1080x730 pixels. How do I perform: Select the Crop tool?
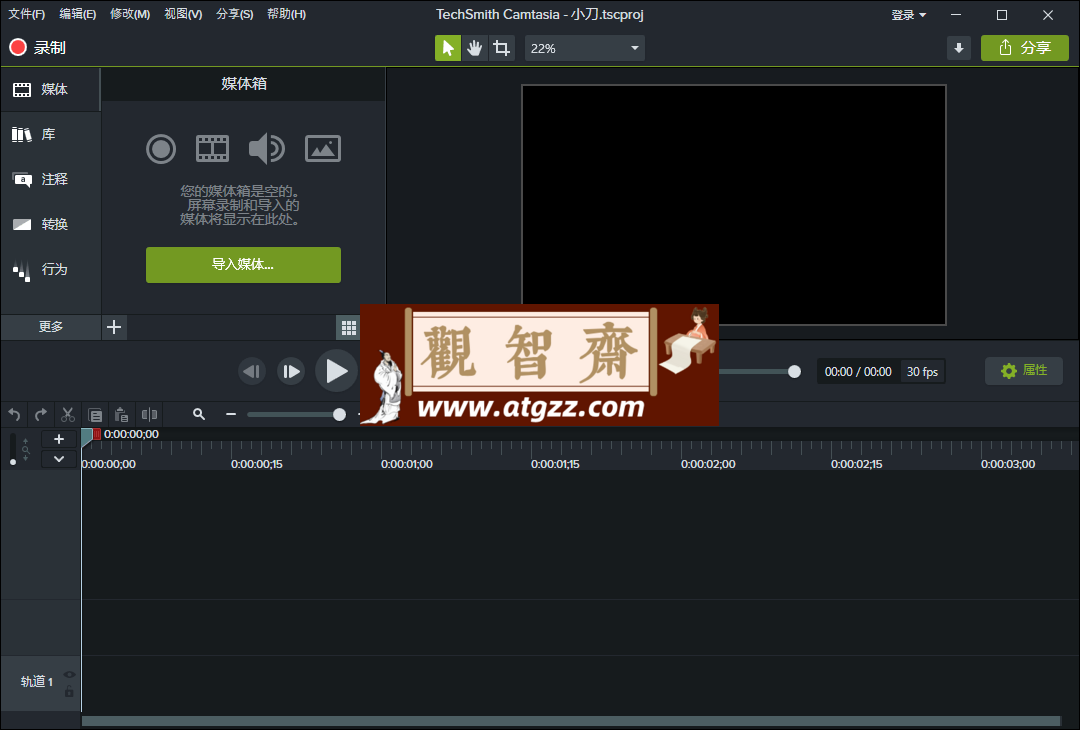click(x=501, y=48)
